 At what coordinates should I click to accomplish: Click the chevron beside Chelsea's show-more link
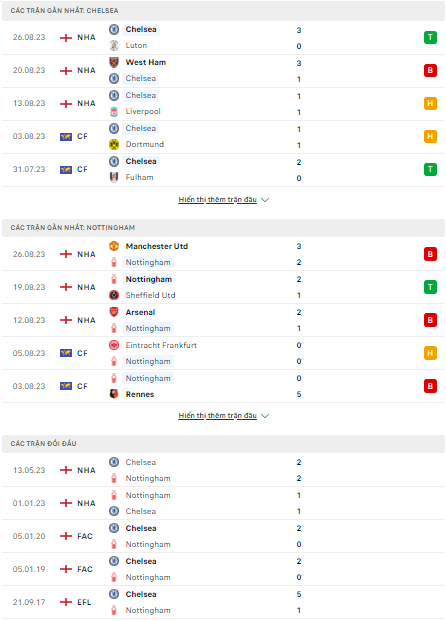coord(265,200)
